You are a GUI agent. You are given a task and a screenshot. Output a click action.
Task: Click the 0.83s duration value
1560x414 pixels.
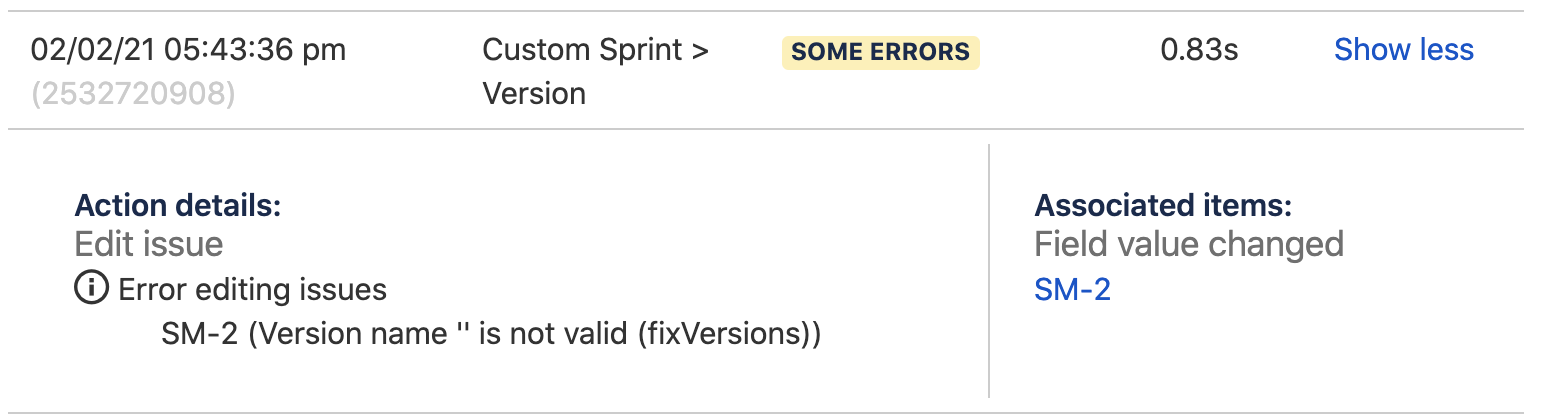[x=1199, y=50]
